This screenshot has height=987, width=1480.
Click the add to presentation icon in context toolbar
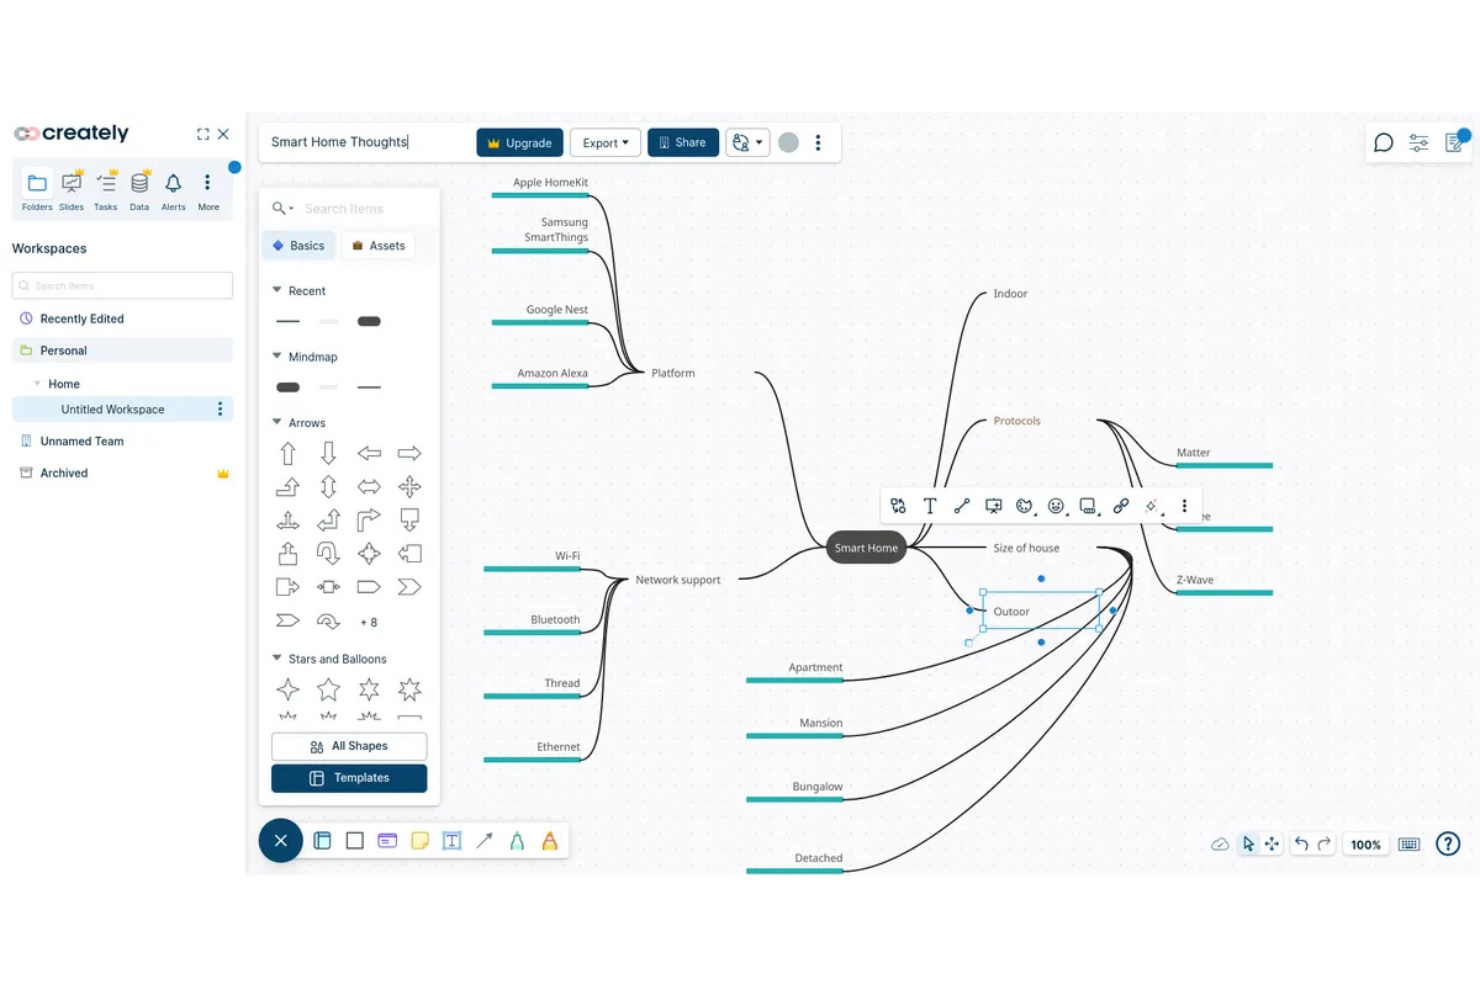coord(993,506)
